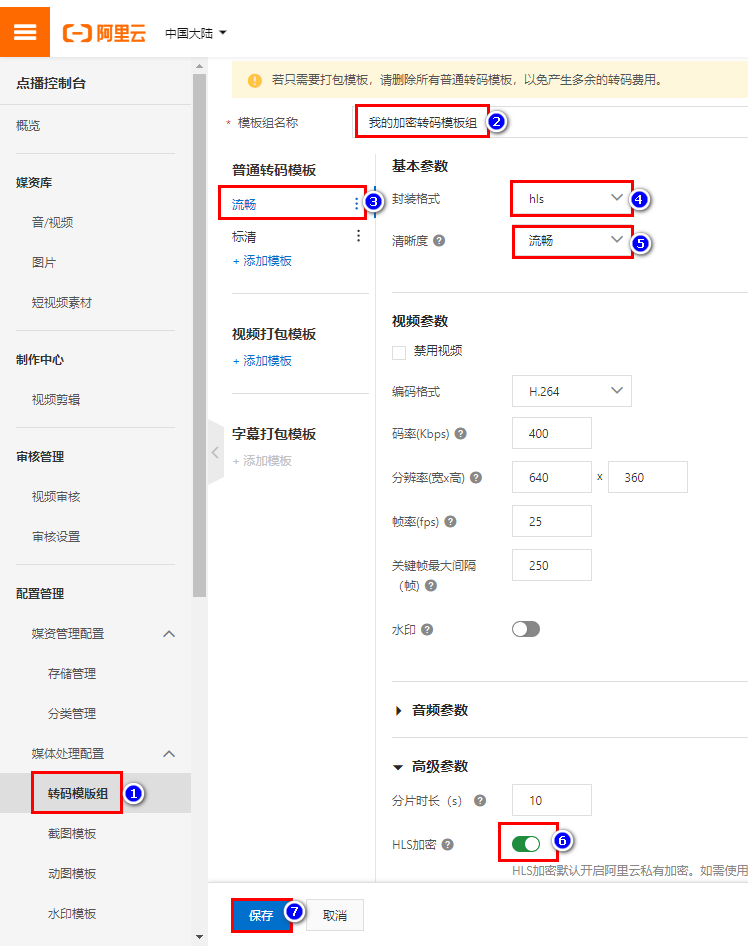Turn off the HLS加密 switch
The image size is (748, 946).
click(x=526, y=844)
